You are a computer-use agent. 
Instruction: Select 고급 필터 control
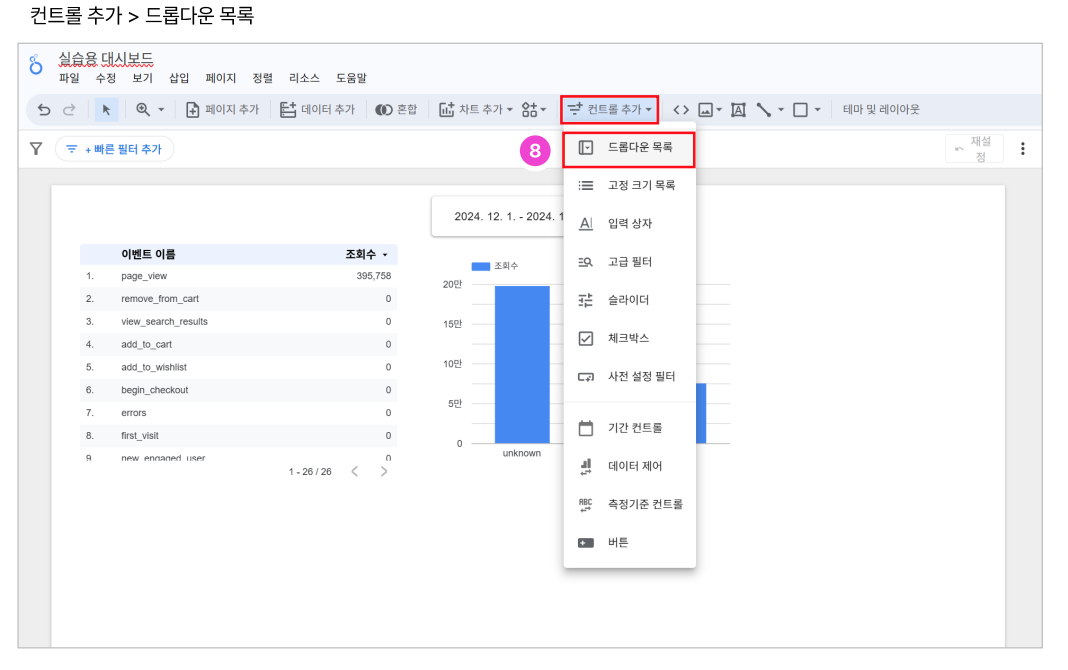tap(629, 261)
